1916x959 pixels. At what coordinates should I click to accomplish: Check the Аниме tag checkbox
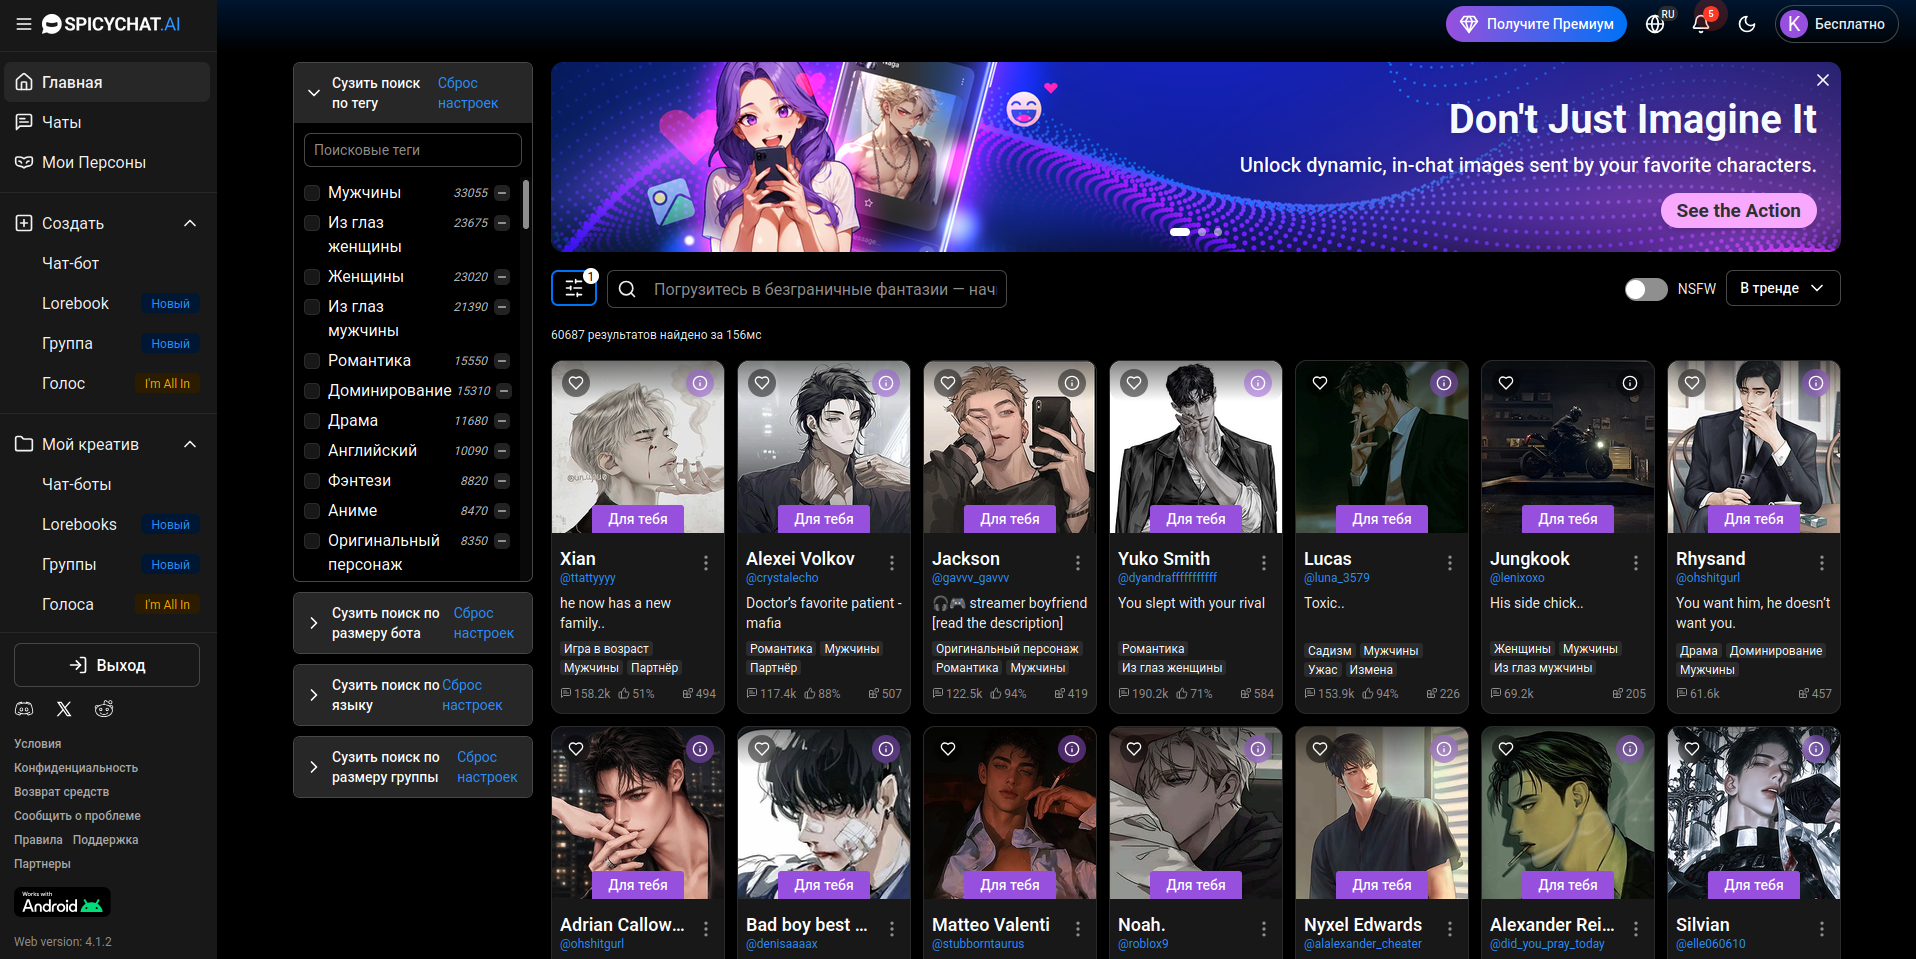pos(312,511)
